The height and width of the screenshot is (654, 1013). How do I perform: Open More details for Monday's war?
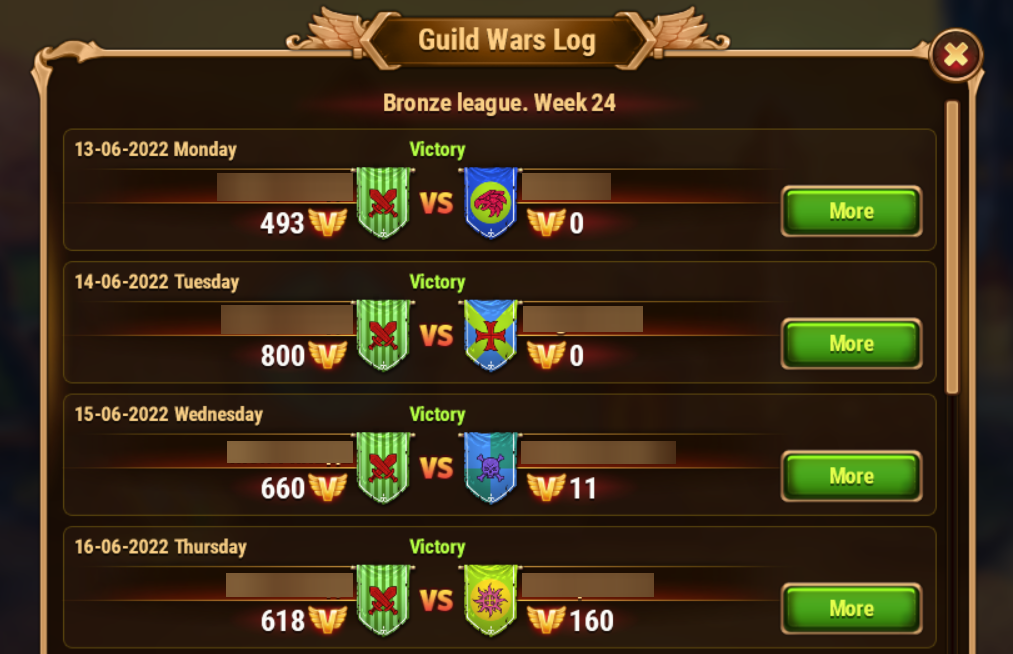[851, 211]
